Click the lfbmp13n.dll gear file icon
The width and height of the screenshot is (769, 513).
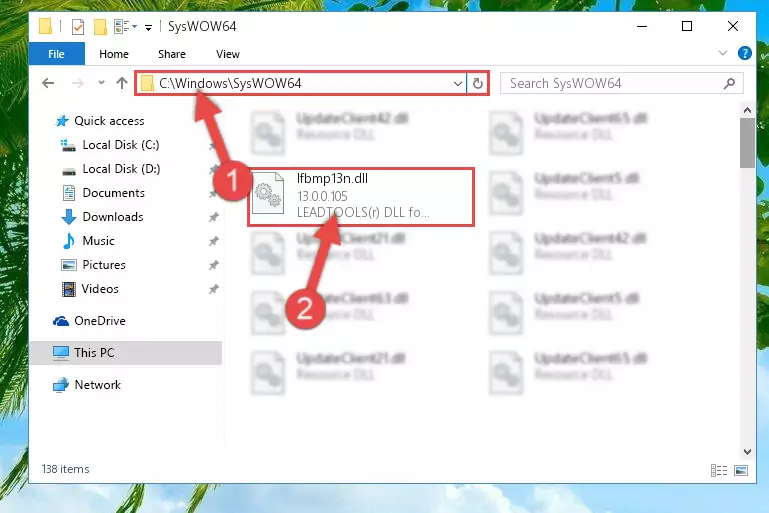(268, 193)
